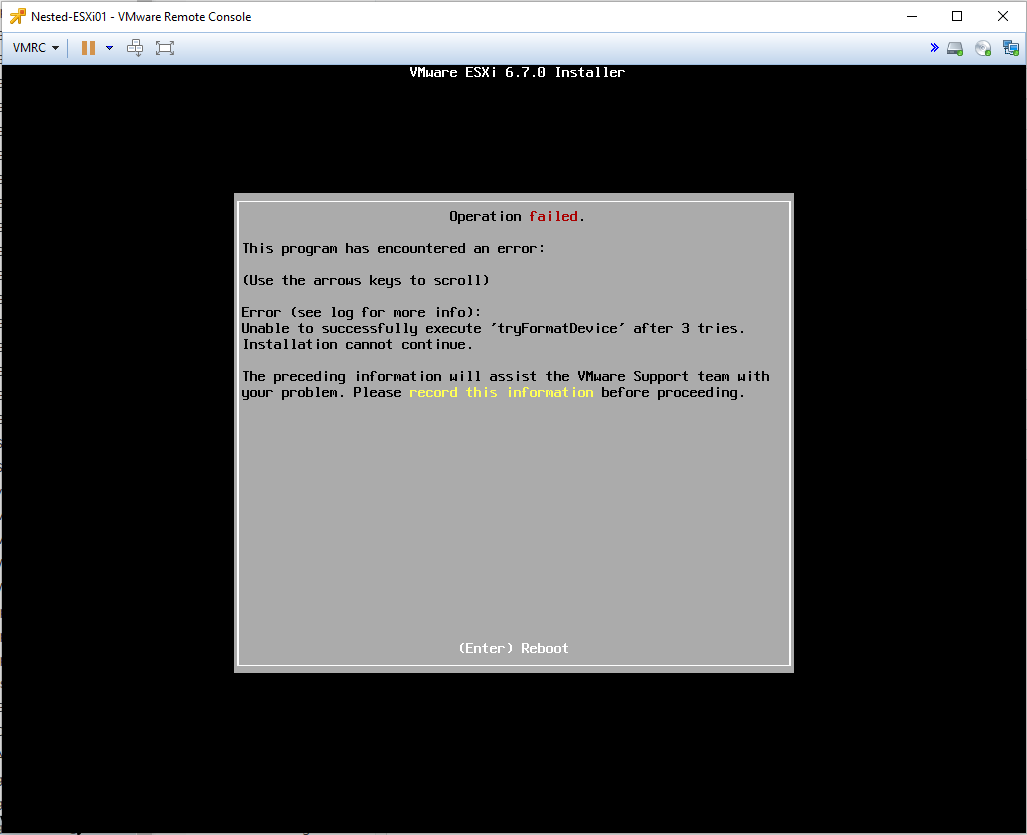The image size is (1027, 835).
Task: Open the VMRC menu
Action: pos(36,48)
